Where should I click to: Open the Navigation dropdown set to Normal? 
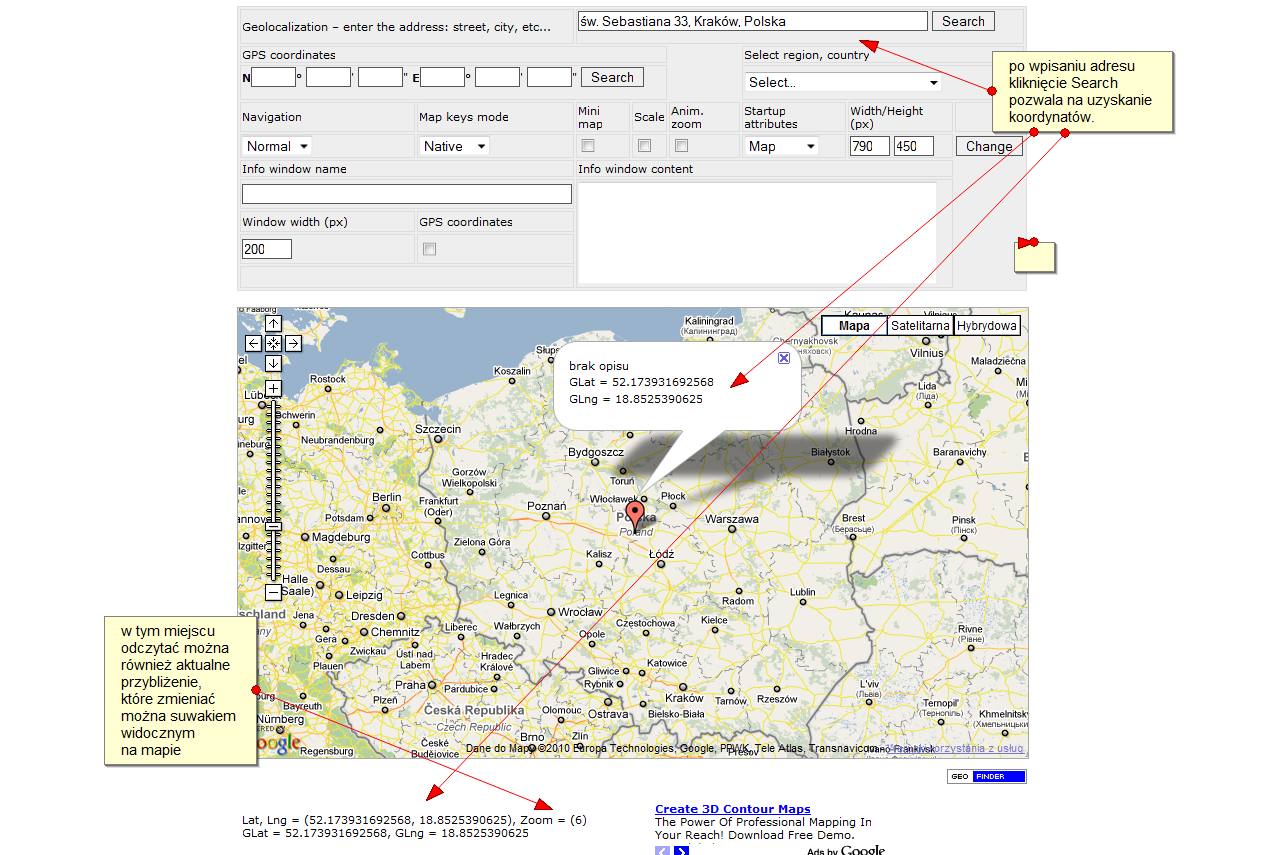(277, 146)
